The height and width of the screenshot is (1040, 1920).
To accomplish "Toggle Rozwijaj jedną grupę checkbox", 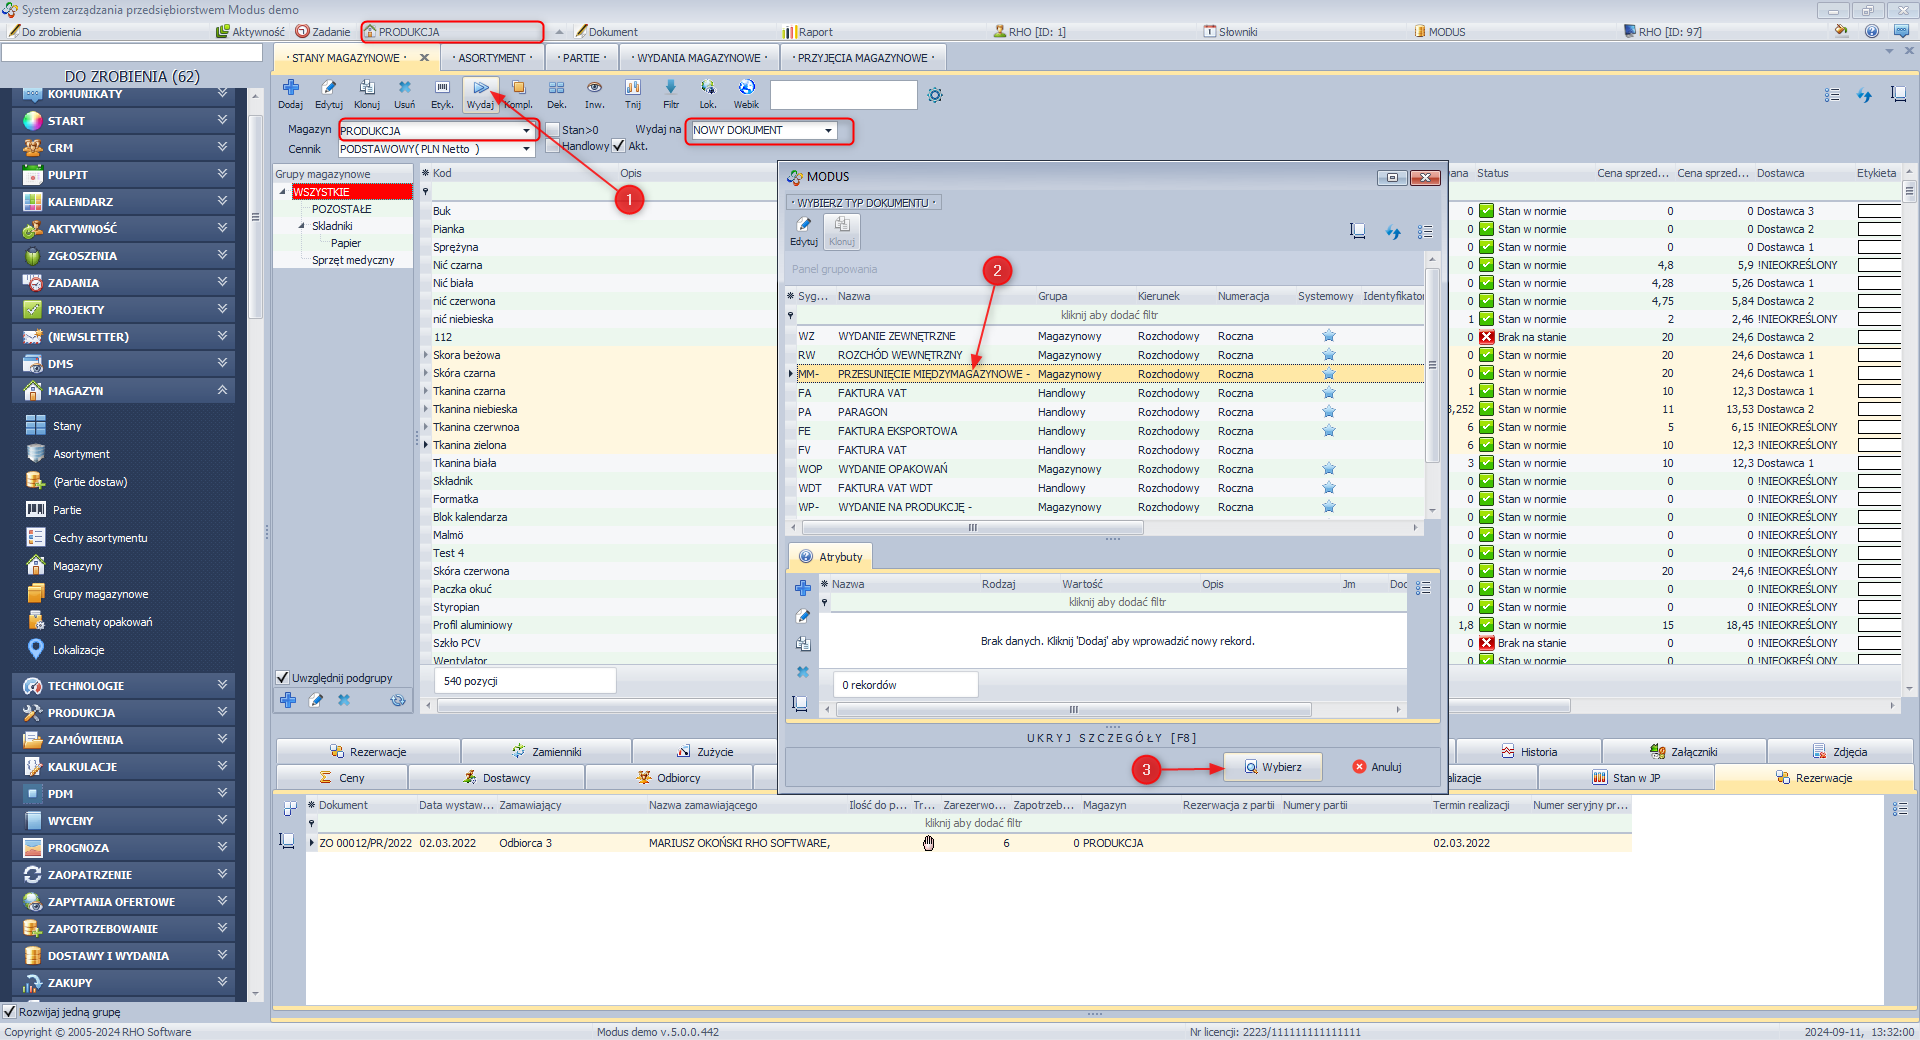I will click(x=10, y=1012).
